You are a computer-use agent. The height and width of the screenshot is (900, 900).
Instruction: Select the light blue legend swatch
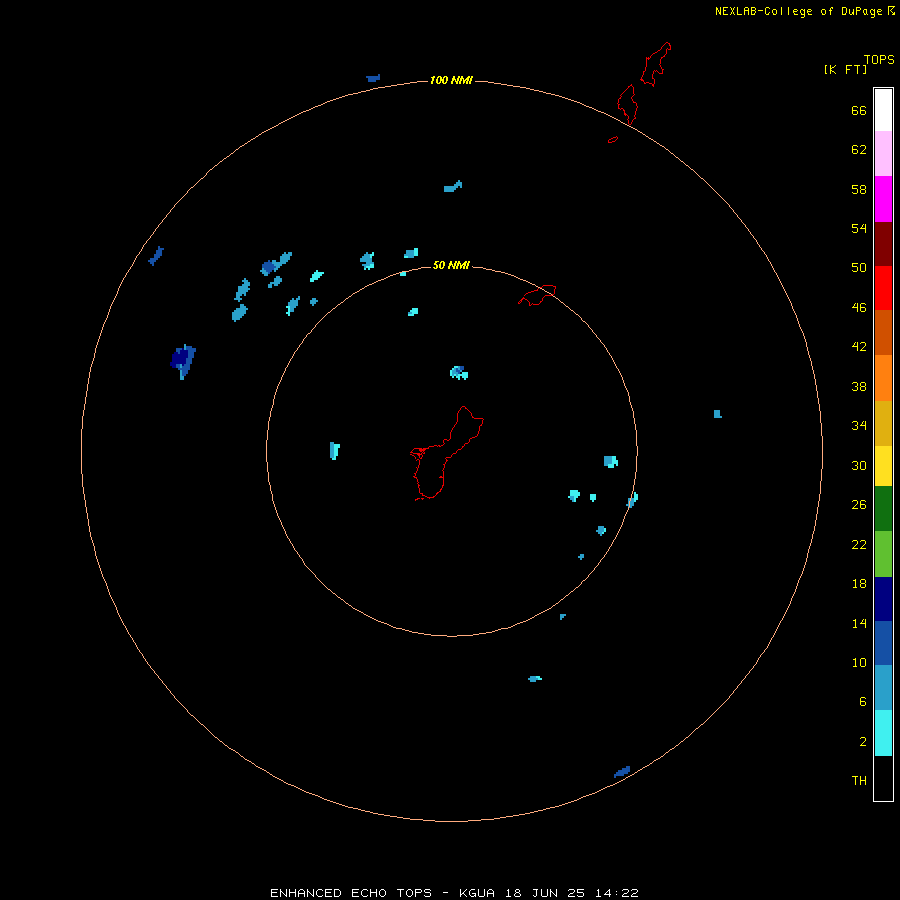(x=883, y=688)
